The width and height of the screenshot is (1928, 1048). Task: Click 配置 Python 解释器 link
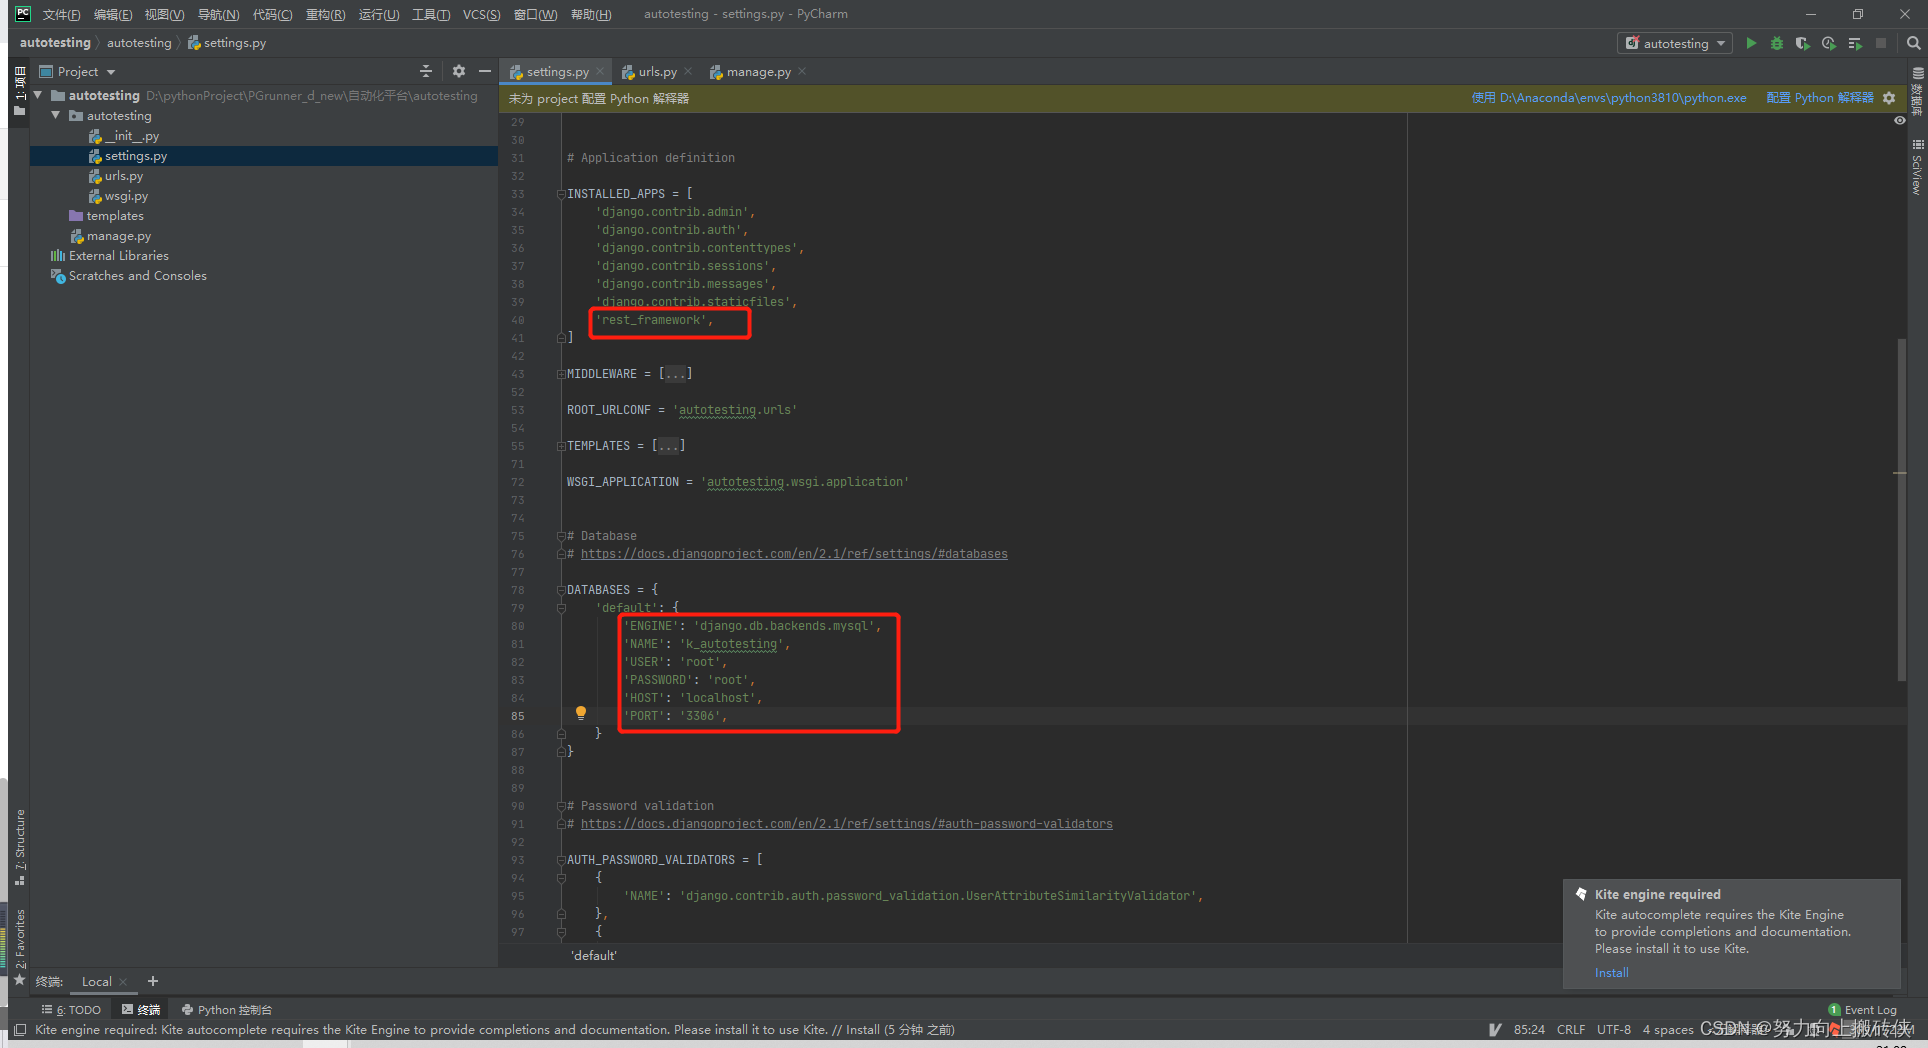(1820, 98)
